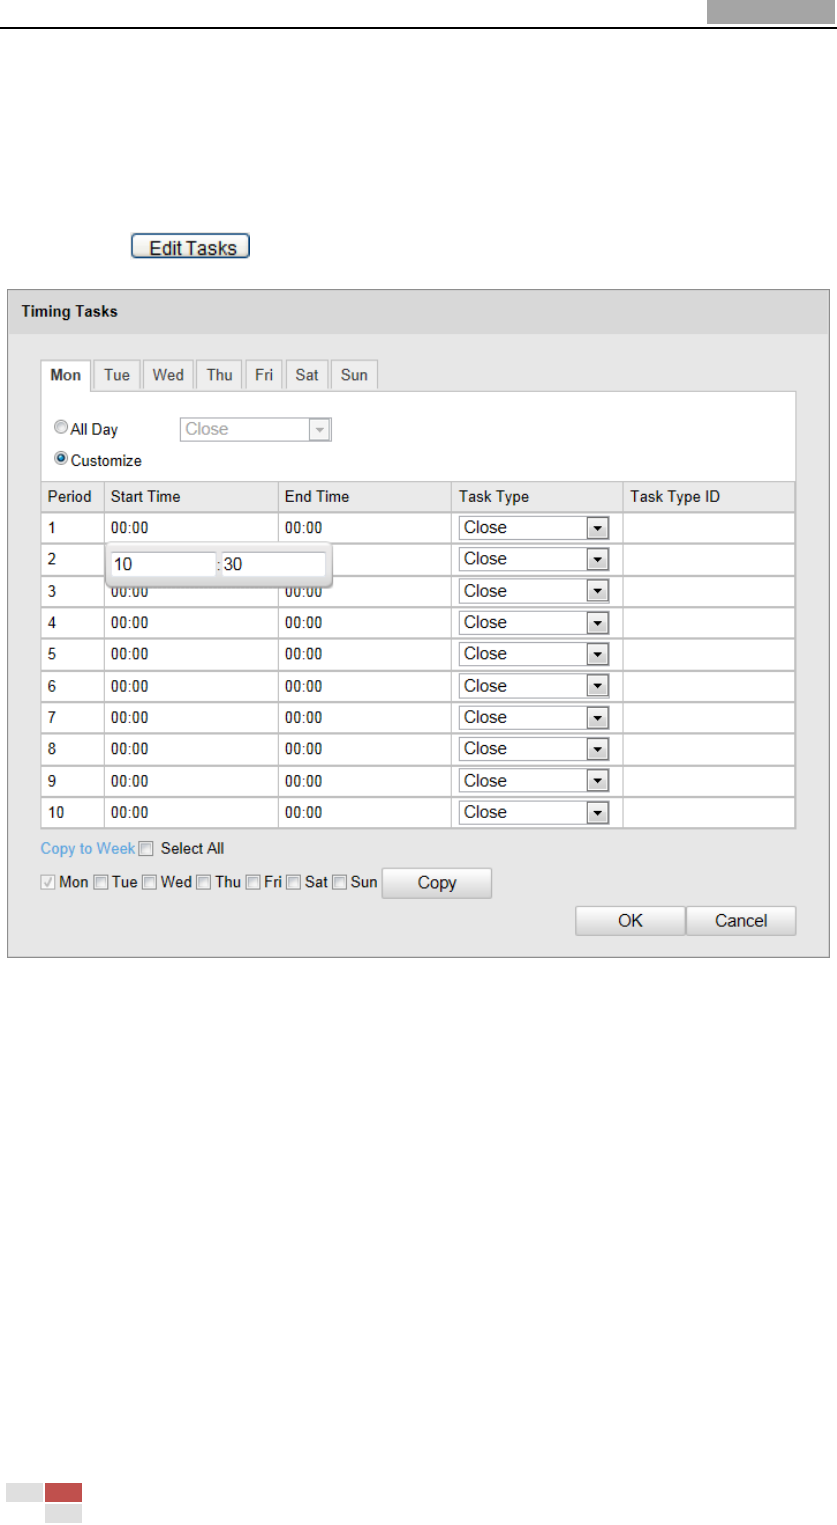This screenshot has width=837, height=1525.
Task: Open Task Type dropdown for period 1
Action: [x=534, y=528]
